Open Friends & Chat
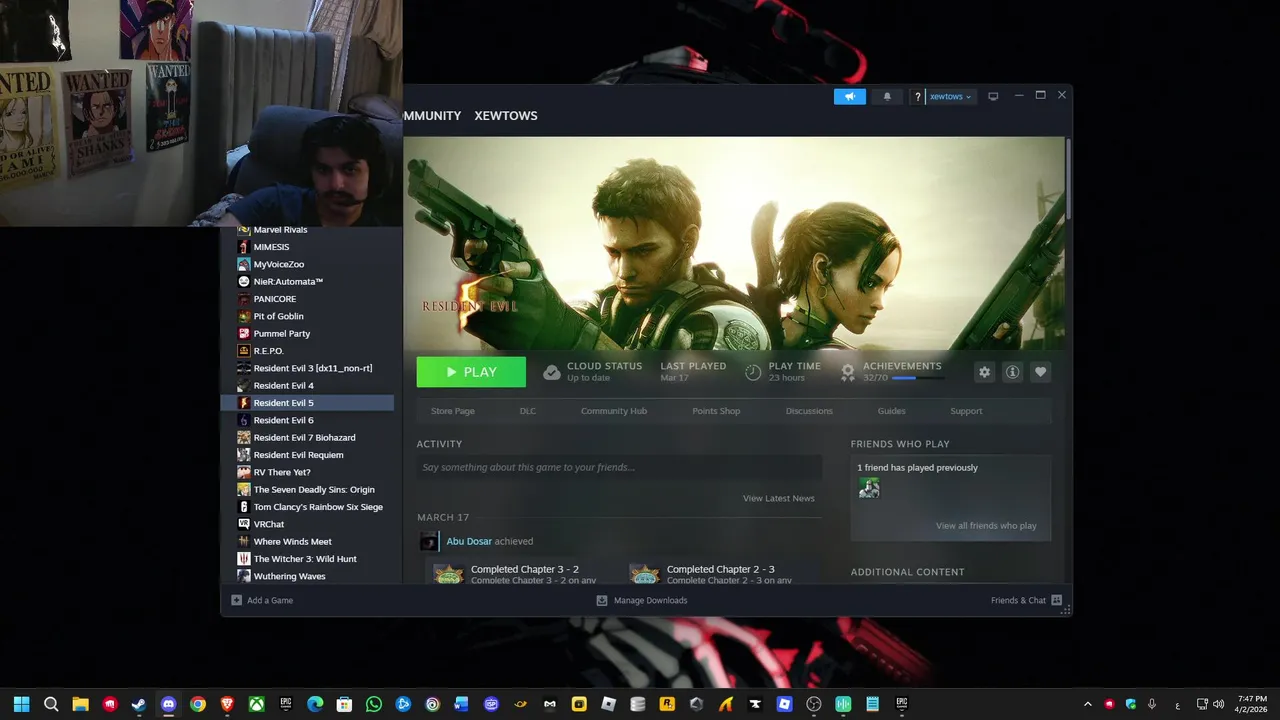The height and width of the screenshot is (720, 1280). click(x=1026, y=600)
